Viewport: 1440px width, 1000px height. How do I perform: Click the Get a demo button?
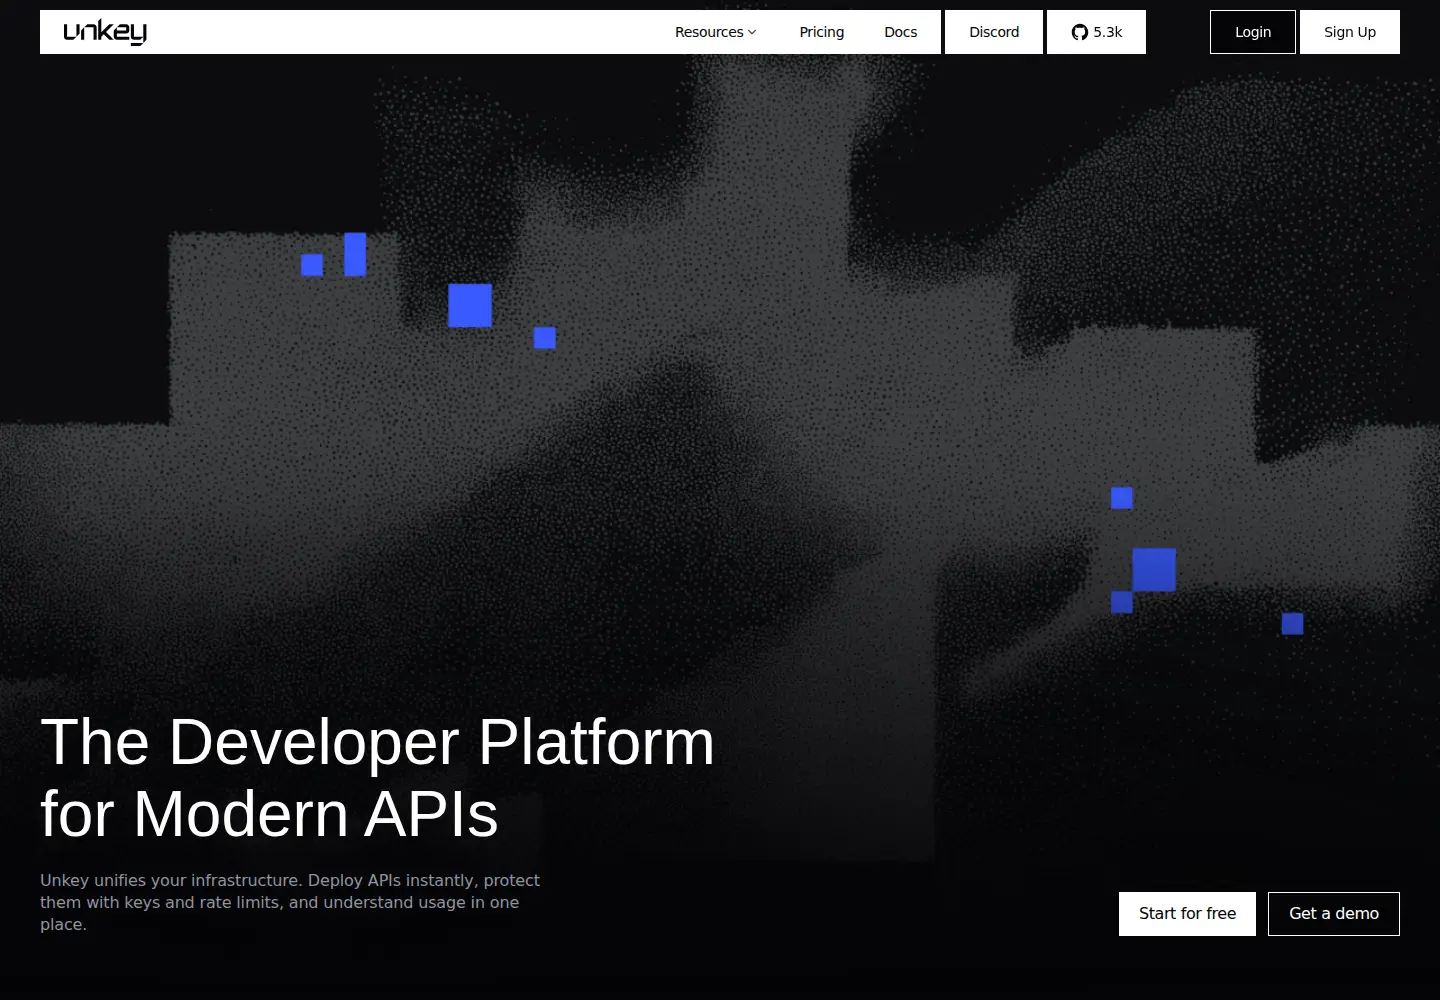[x=1334, y=914]
